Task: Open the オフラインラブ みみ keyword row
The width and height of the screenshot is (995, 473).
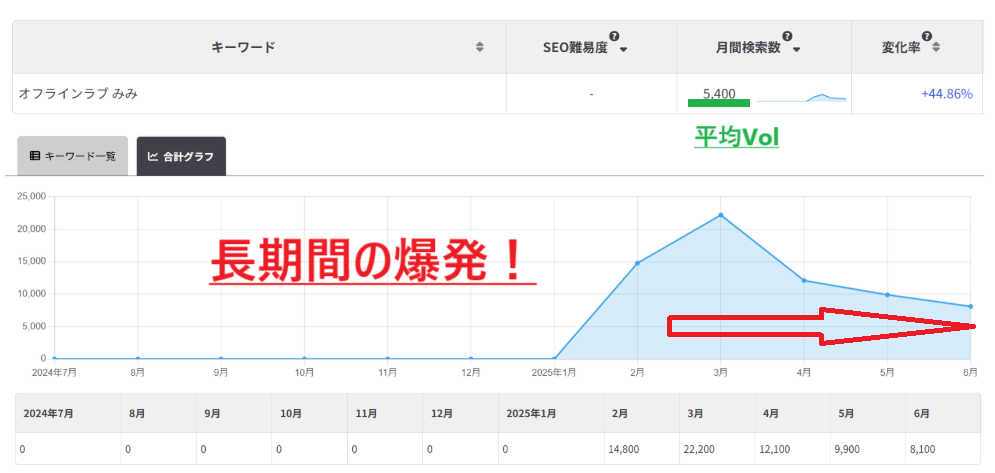Action: pyautogui.click(x=78, y=94)
